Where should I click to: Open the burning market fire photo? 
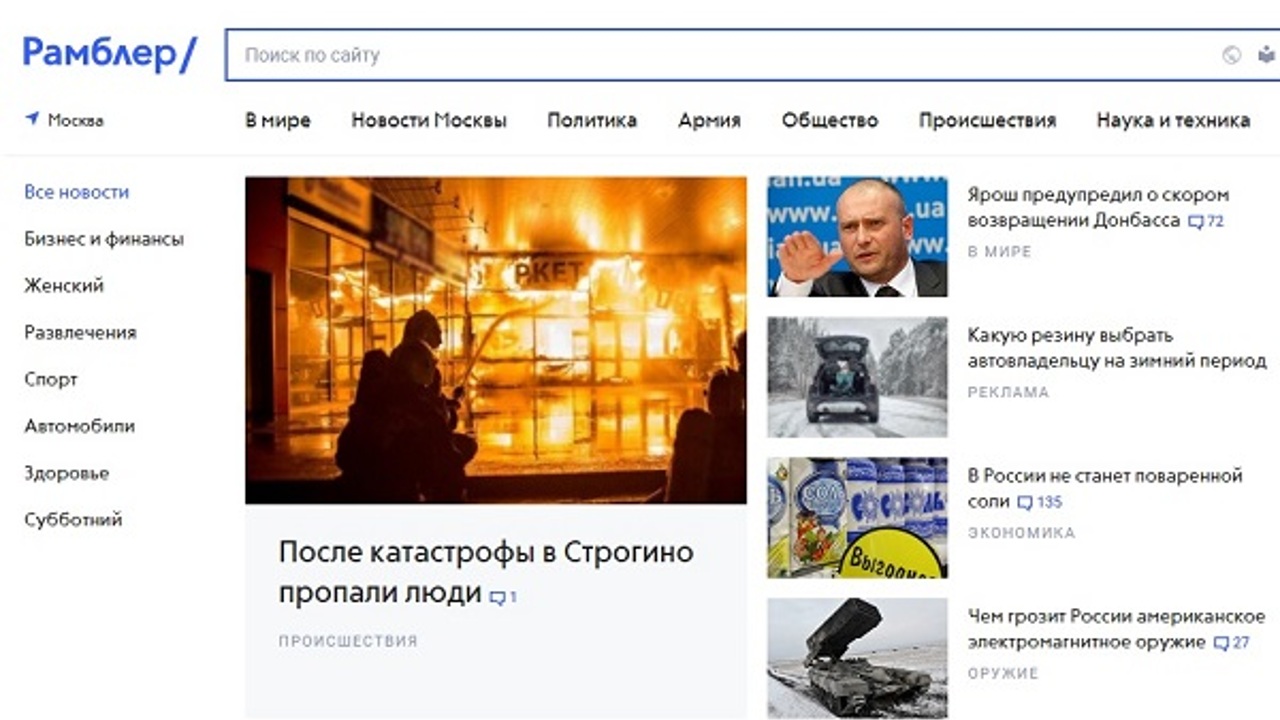[496, 340]
